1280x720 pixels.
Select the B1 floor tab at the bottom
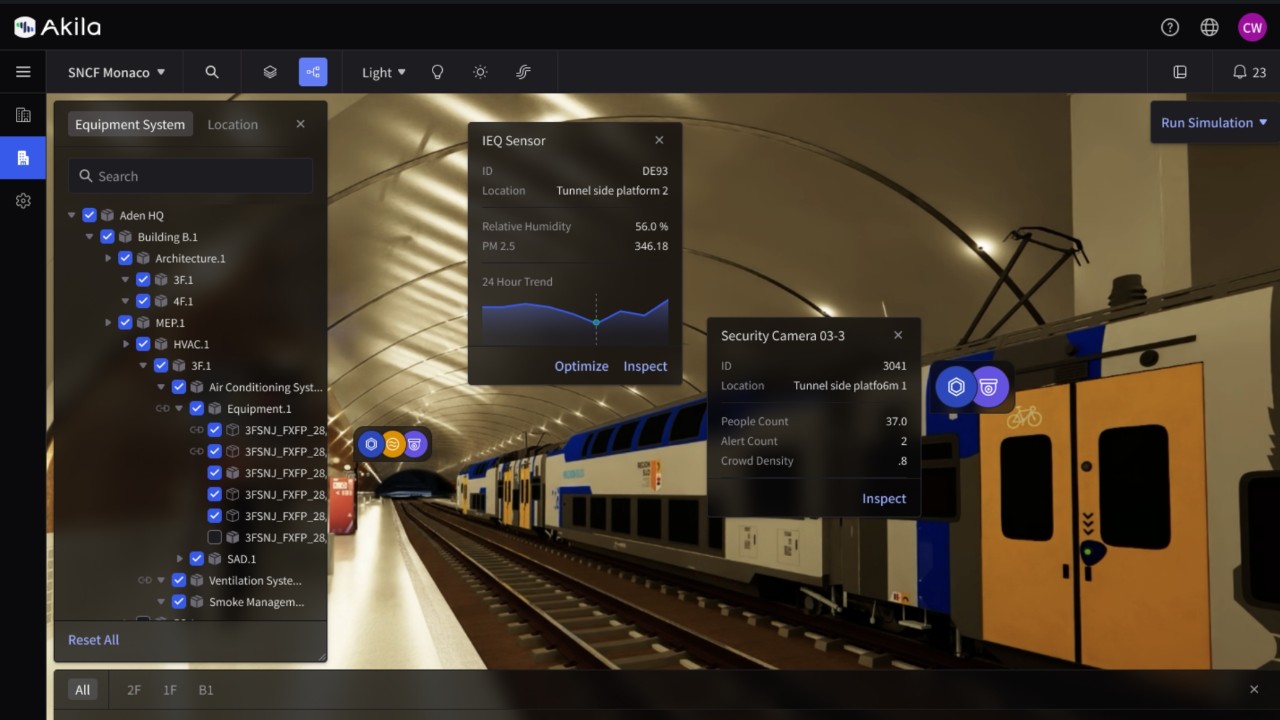tap(205, 689)
